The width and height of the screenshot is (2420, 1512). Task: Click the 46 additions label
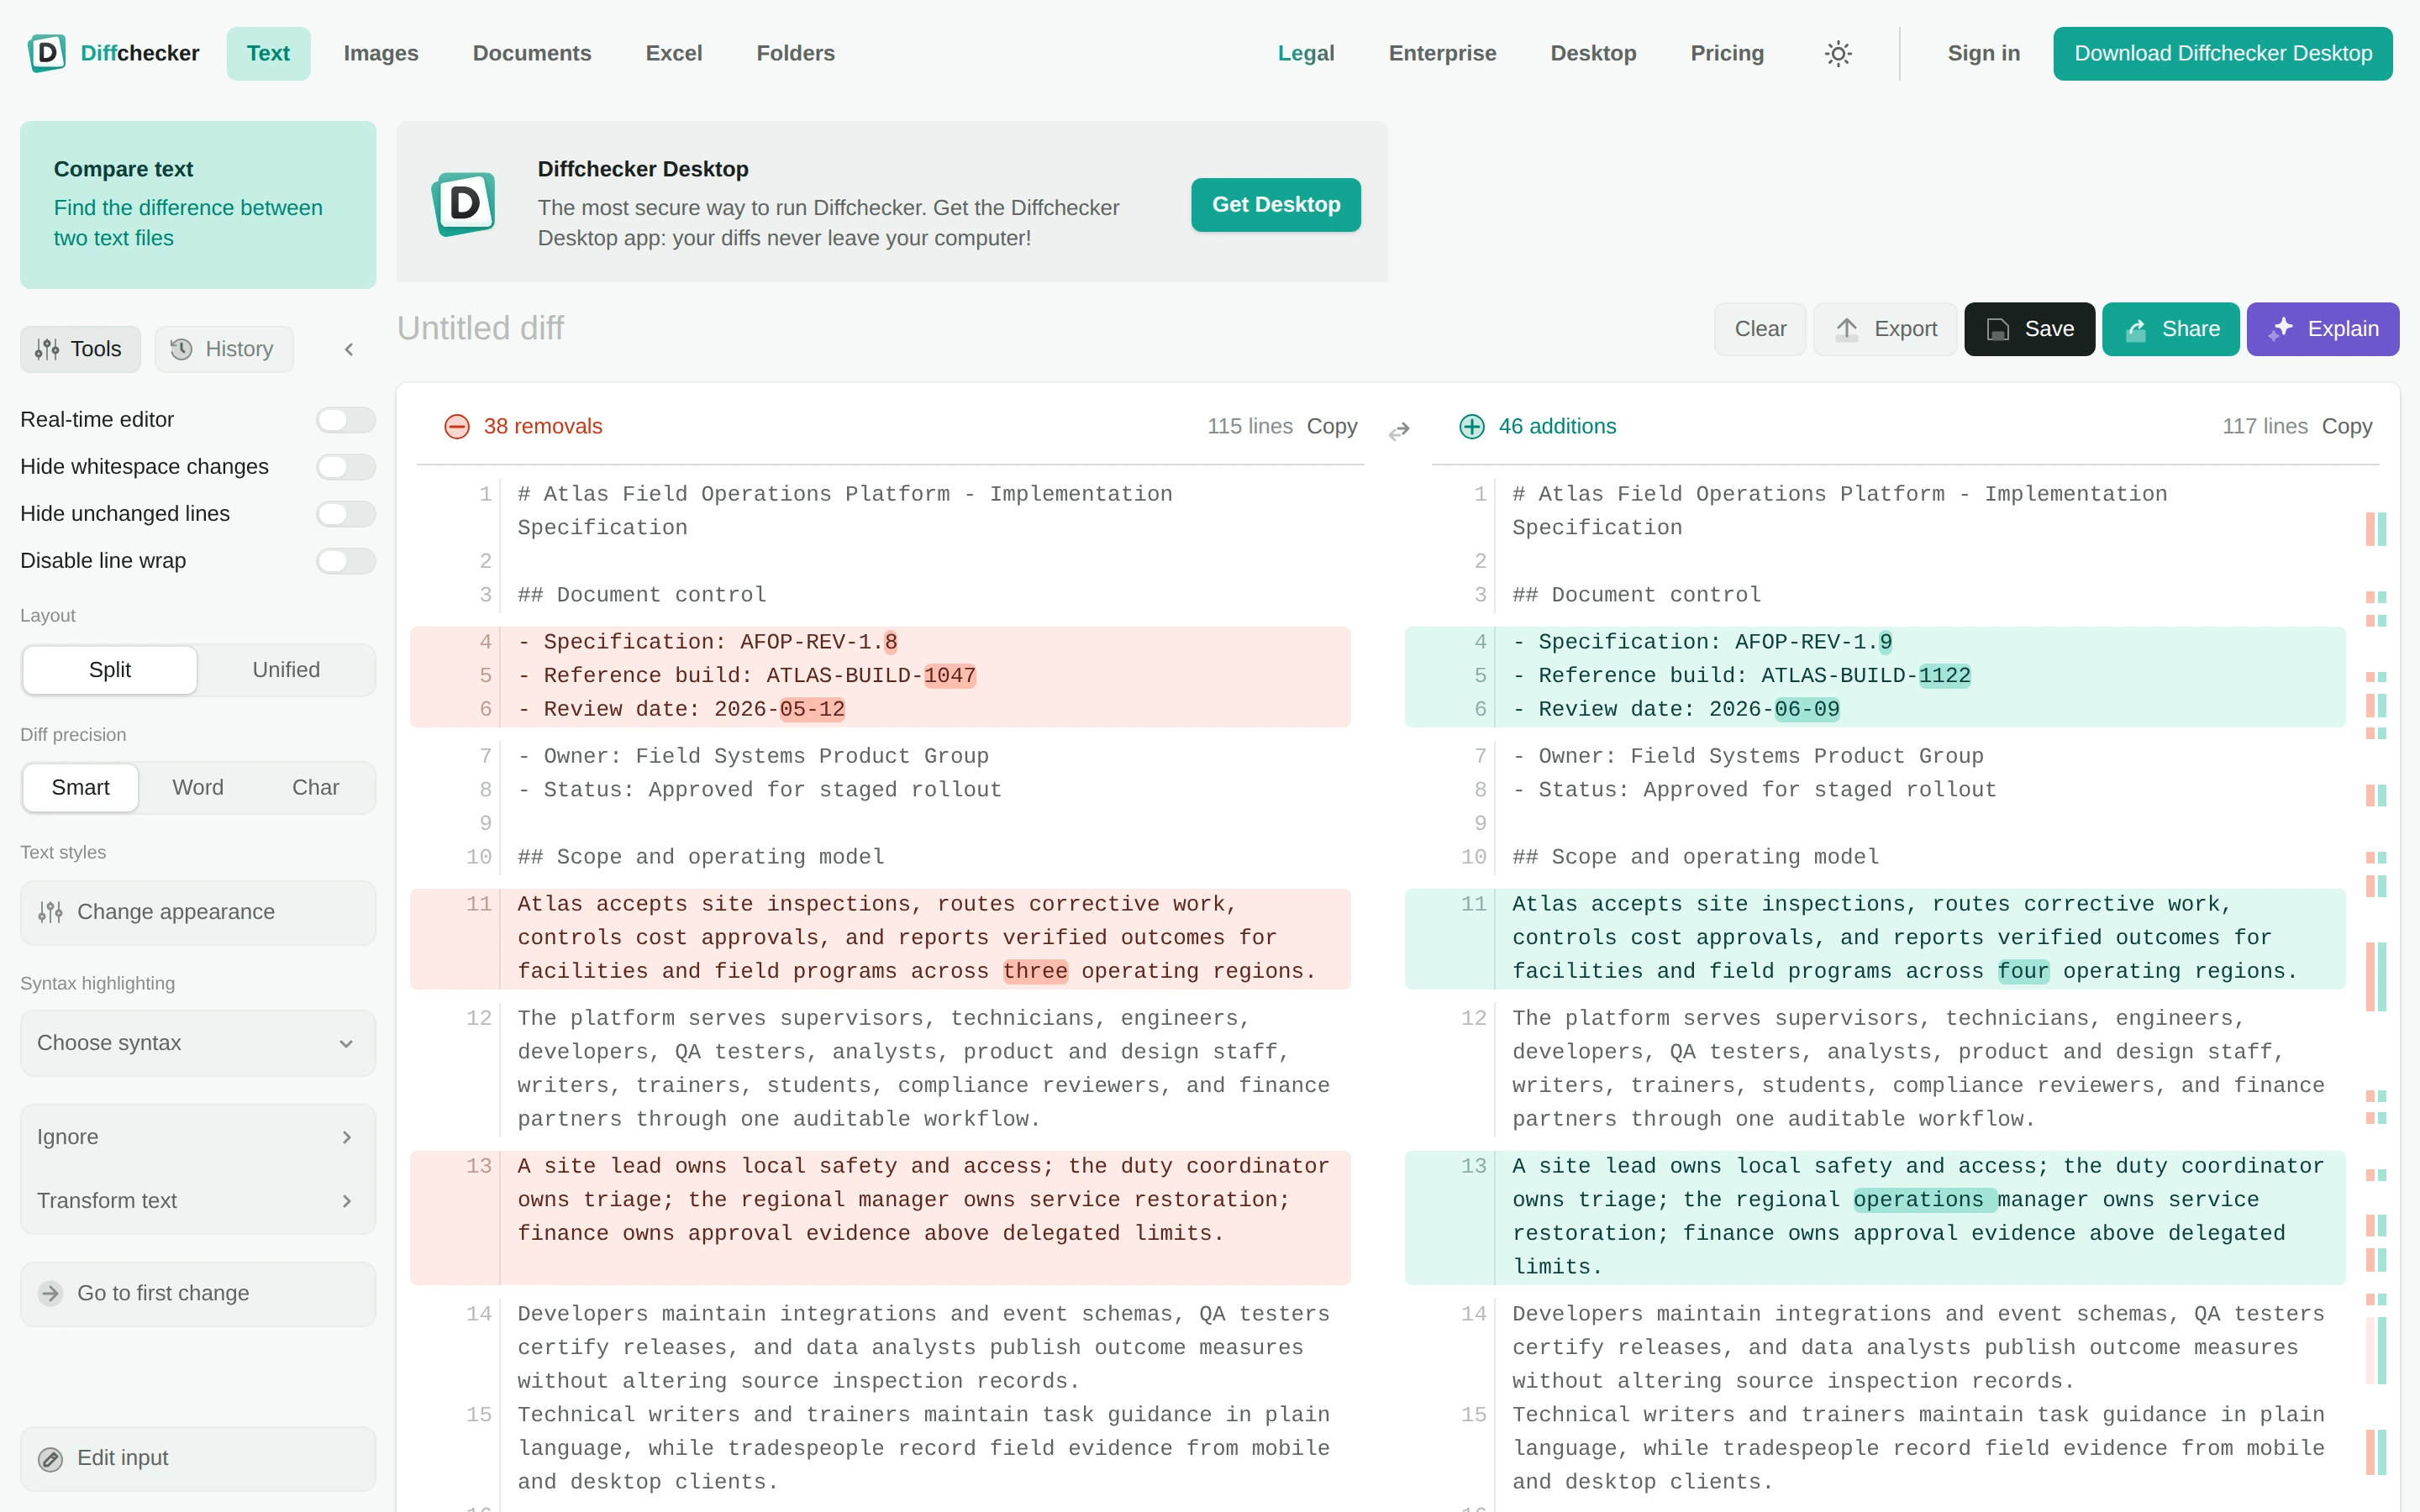click(1557, 427)
